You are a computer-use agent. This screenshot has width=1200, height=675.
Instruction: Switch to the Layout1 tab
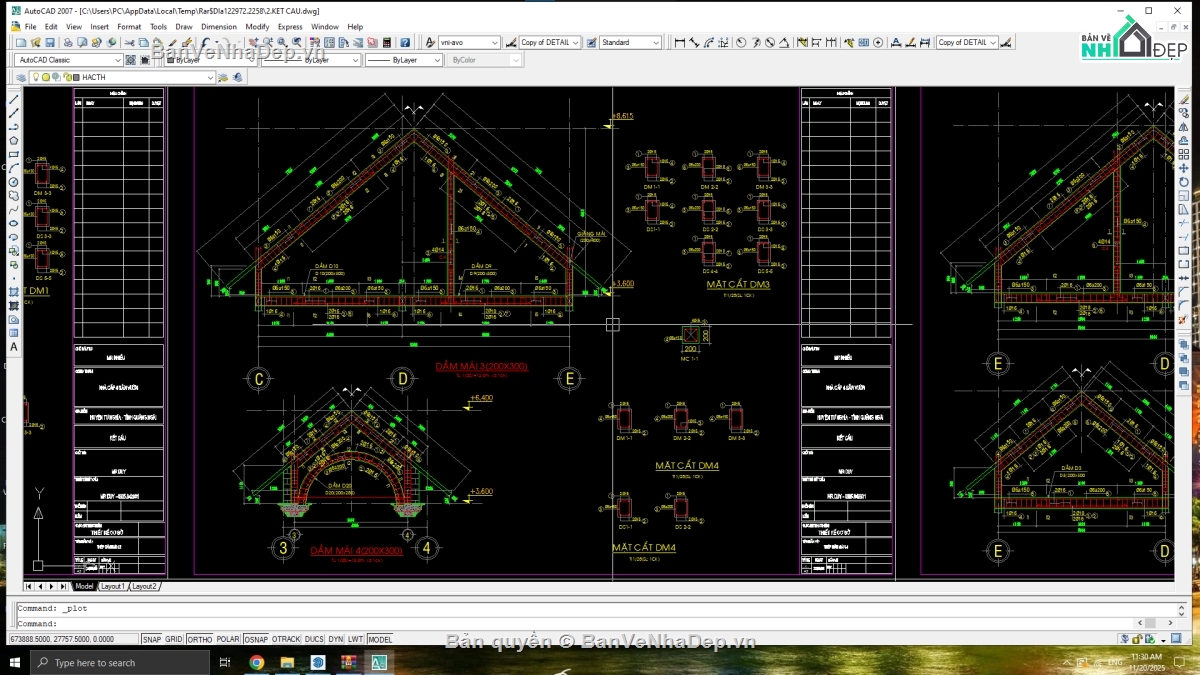113,586
